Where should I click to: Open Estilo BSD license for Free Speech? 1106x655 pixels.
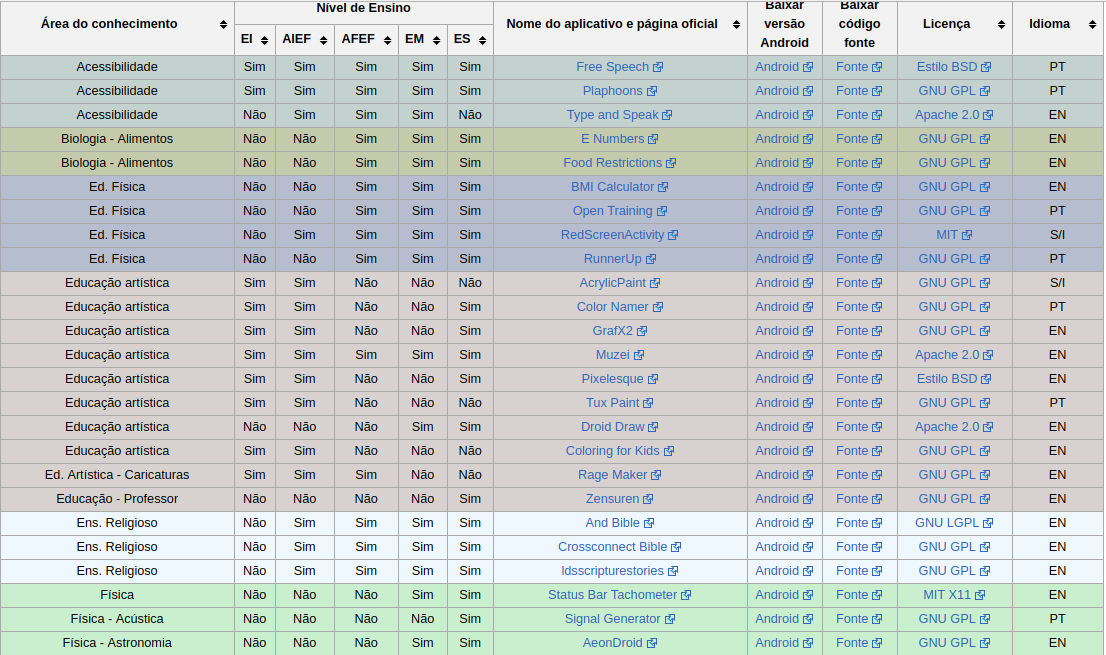coord(954,67)
